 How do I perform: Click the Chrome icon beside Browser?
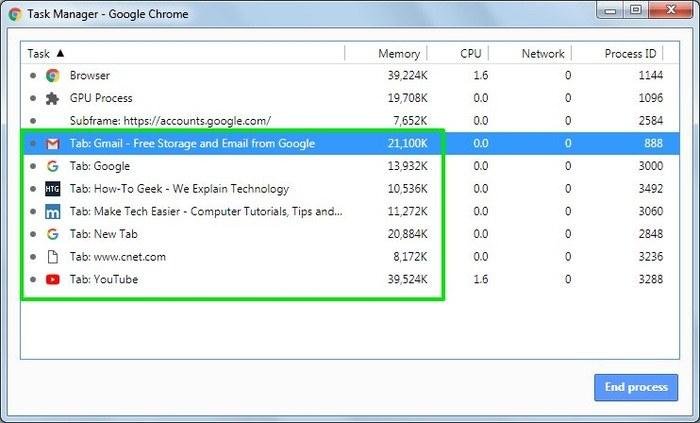[x=53, y=75]
